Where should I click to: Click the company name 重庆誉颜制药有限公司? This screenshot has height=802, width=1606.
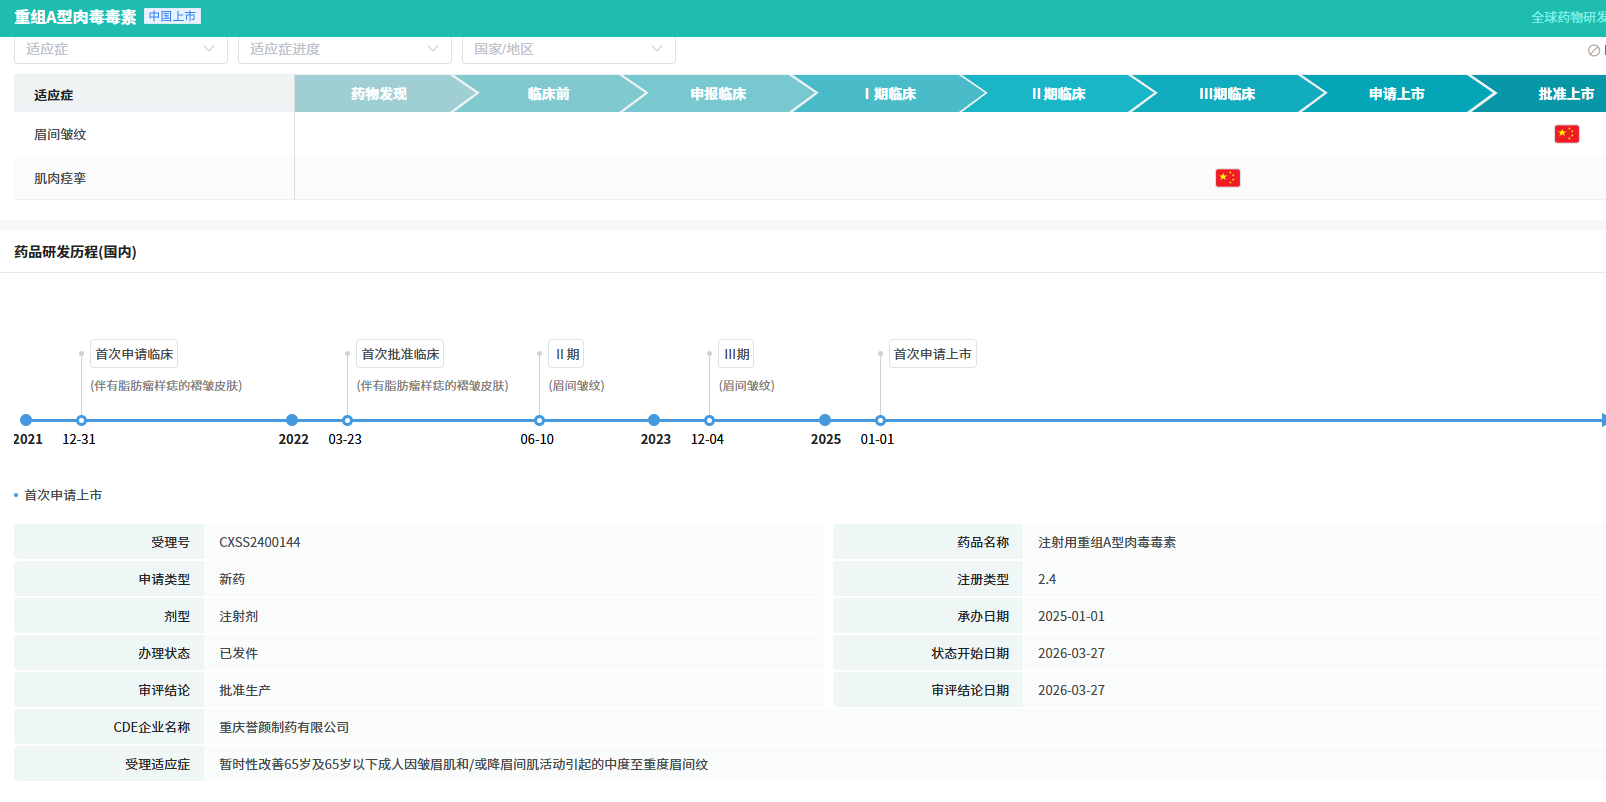pos(284,727)
